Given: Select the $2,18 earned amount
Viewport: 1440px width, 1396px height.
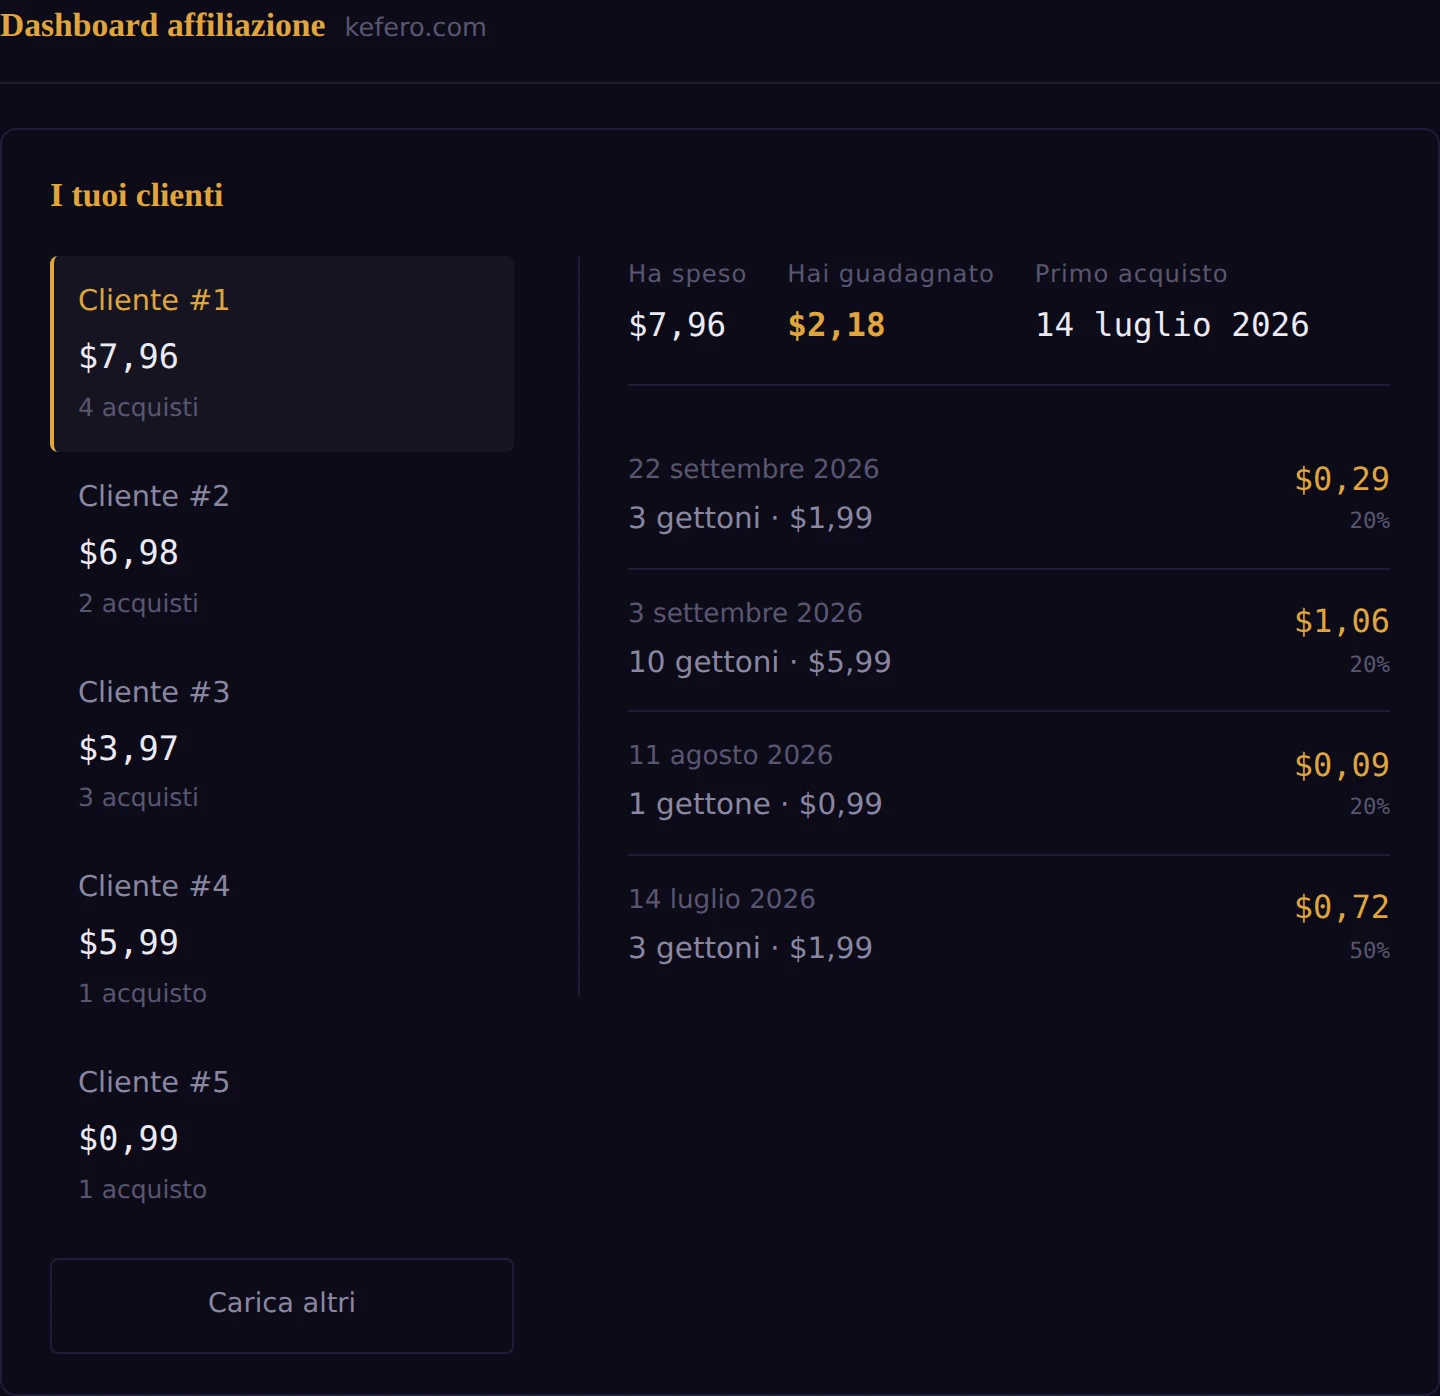Looking at the screenshot, I should [836, 325].
